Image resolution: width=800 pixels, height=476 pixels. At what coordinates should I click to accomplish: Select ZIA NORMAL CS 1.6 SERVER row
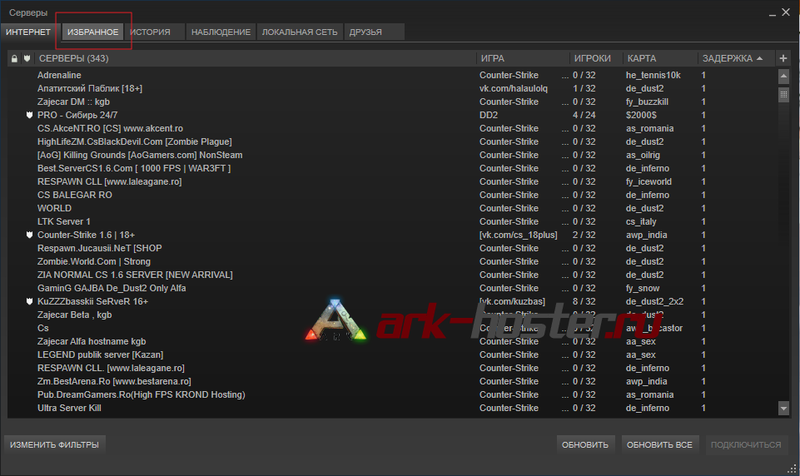[391, 275]
